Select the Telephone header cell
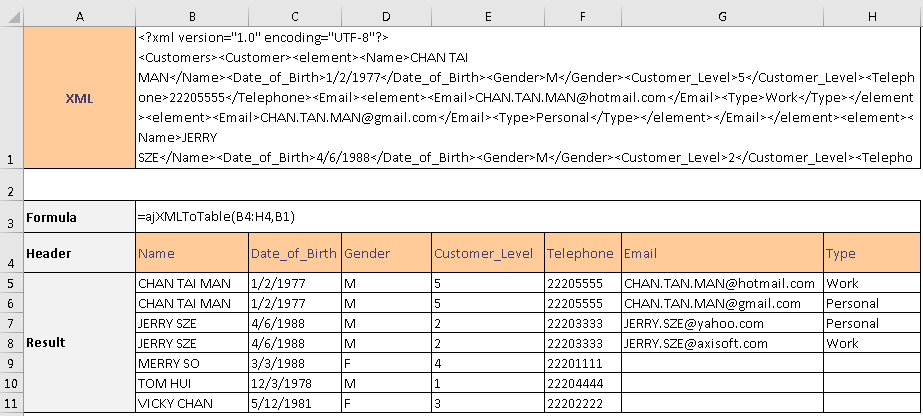This screenshot has height=416, width=923. click(x=581, y=254)
